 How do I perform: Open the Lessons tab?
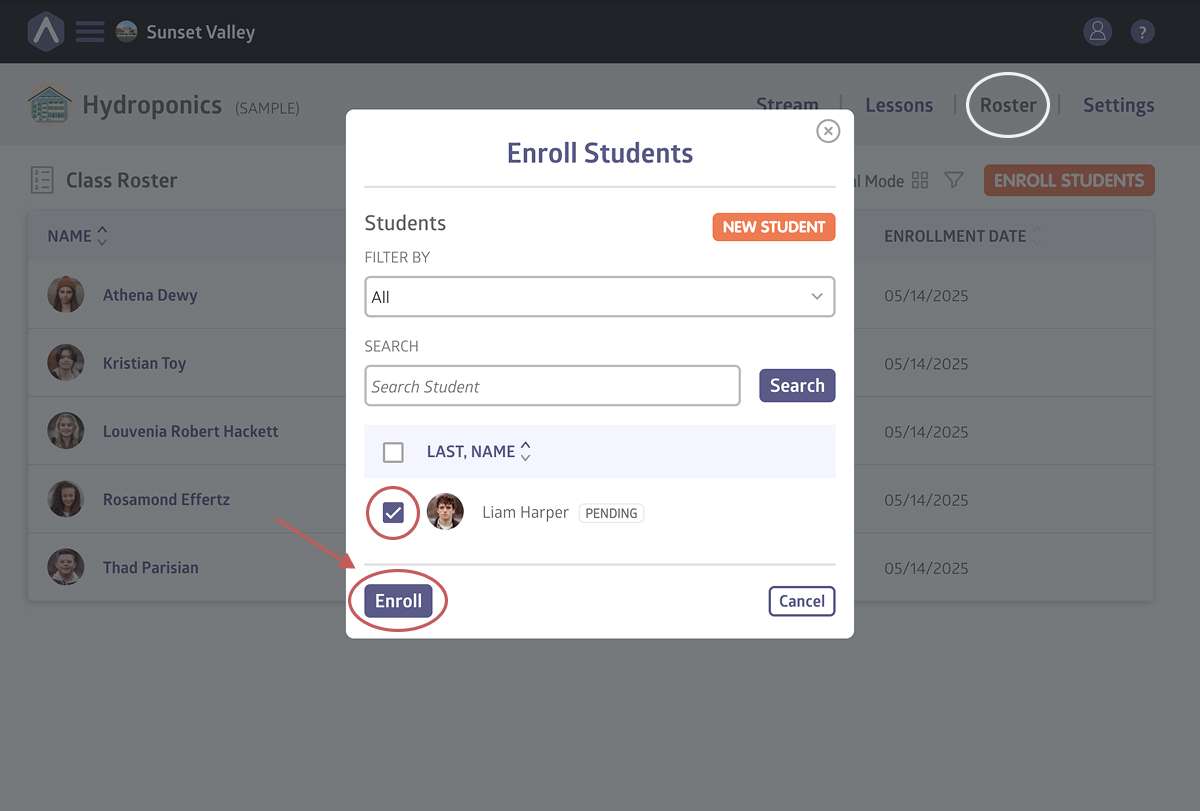tap(898, 105)
